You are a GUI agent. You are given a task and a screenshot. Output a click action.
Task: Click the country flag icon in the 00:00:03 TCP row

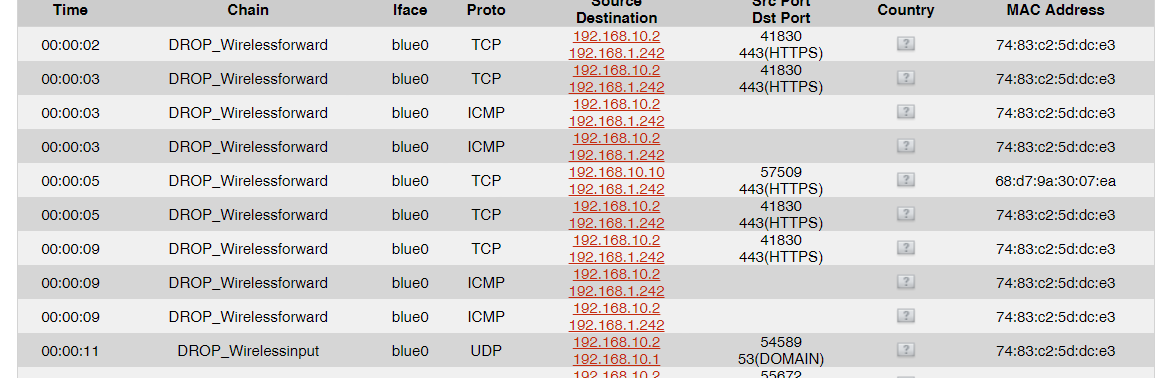pyautogui.click(x=905, y=78)
